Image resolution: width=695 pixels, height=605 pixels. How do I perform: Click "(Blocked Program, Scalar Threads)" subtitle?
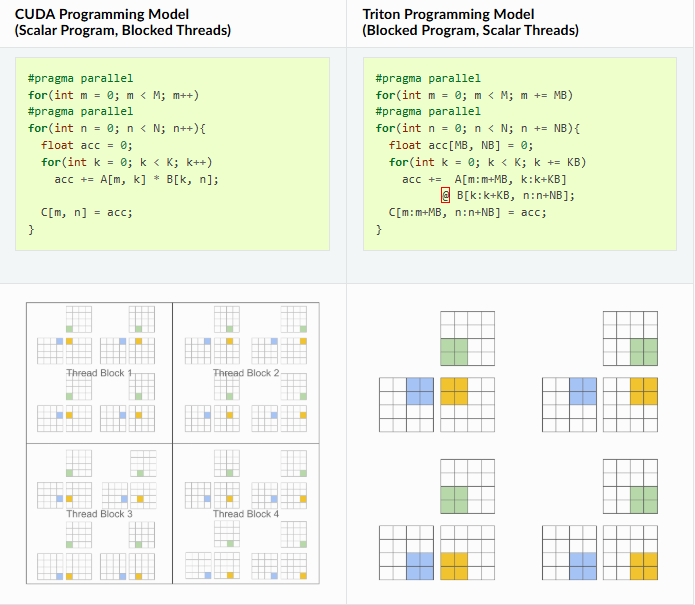click(470, 30)
